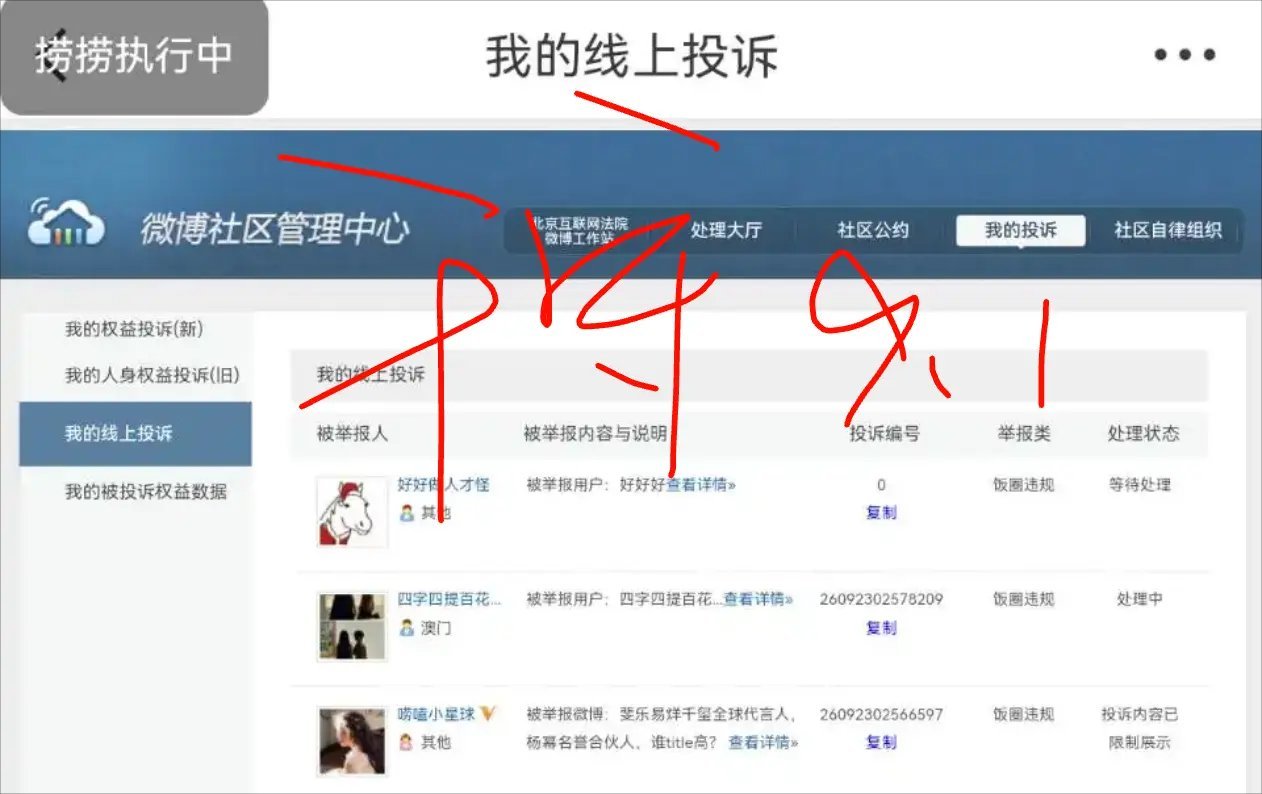Viewport: 1262px width, 794px height.
Task: Click 复制 under 26092302566597
Action: pyautogui.click(x=881, y=743)
